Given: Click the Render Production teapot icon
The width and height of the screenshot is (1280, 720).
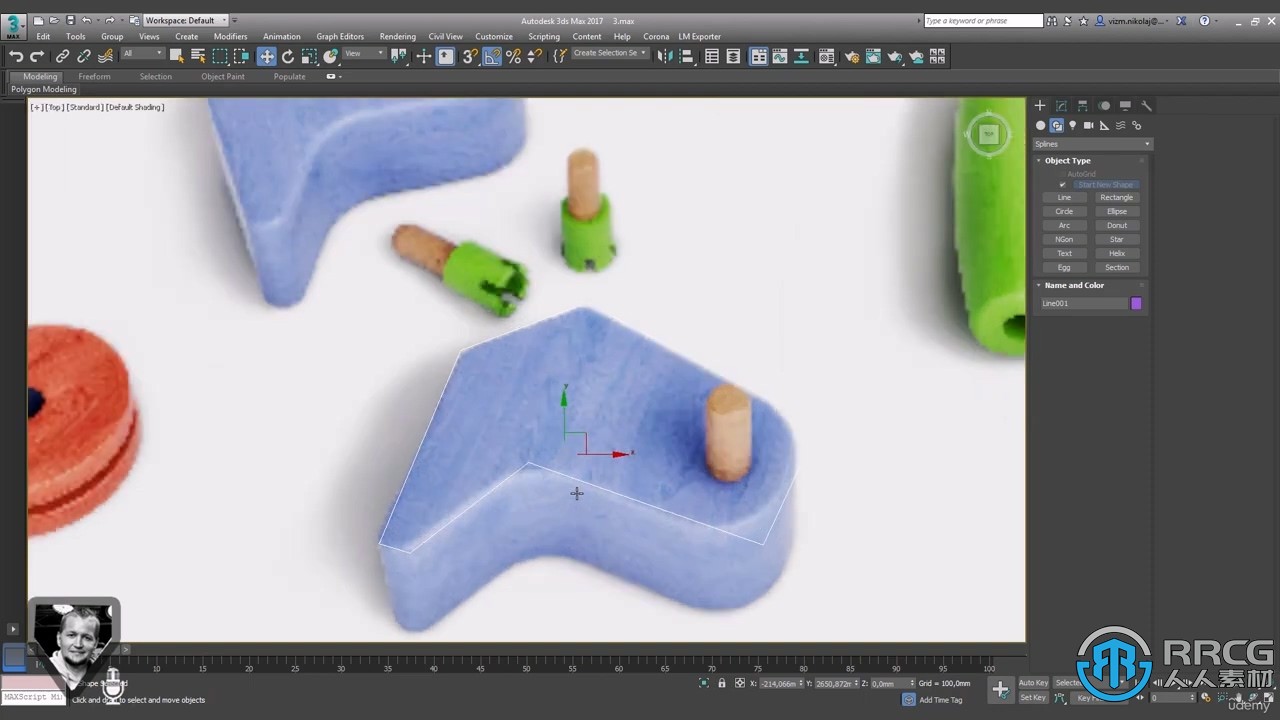Looking at the screenshot, I should click(895, 57).
